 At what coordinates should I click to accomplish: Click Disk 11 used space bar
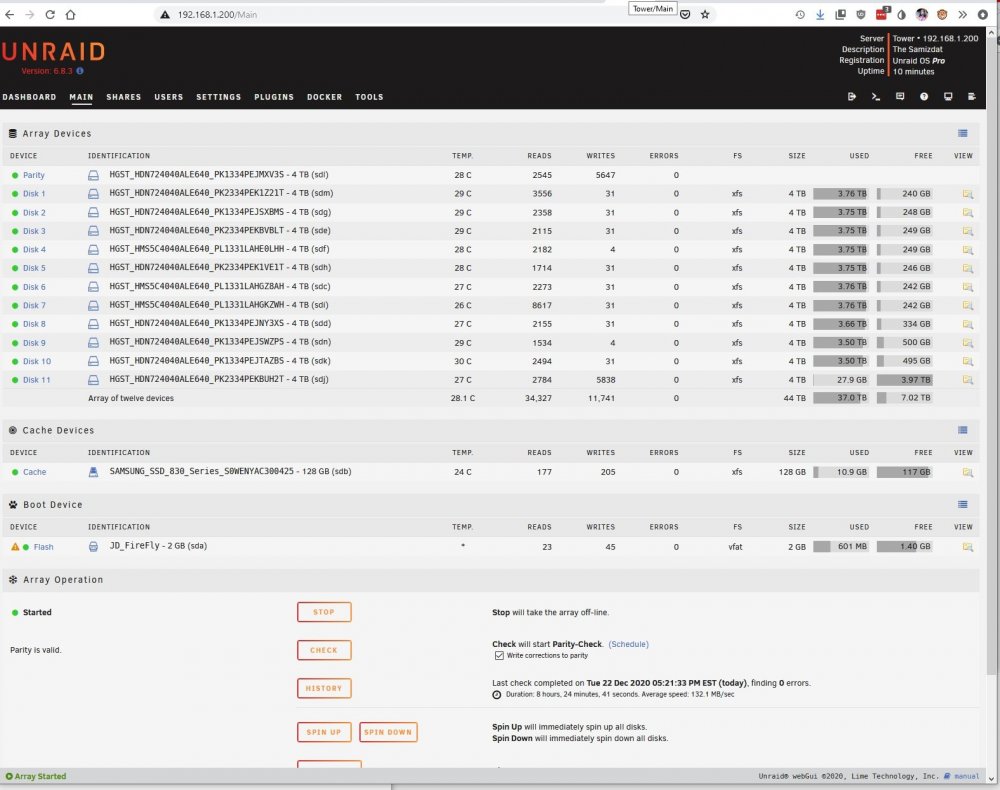841,380
